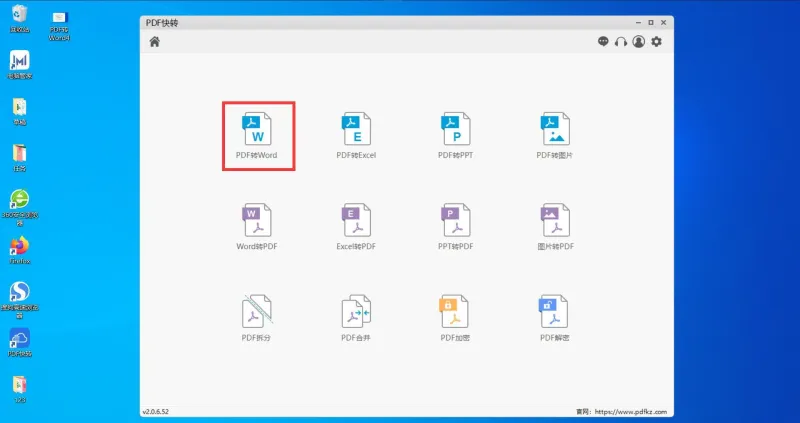Select the PDF转Word4 file on desktop
The image size is (800, 423).
[60, 26]
